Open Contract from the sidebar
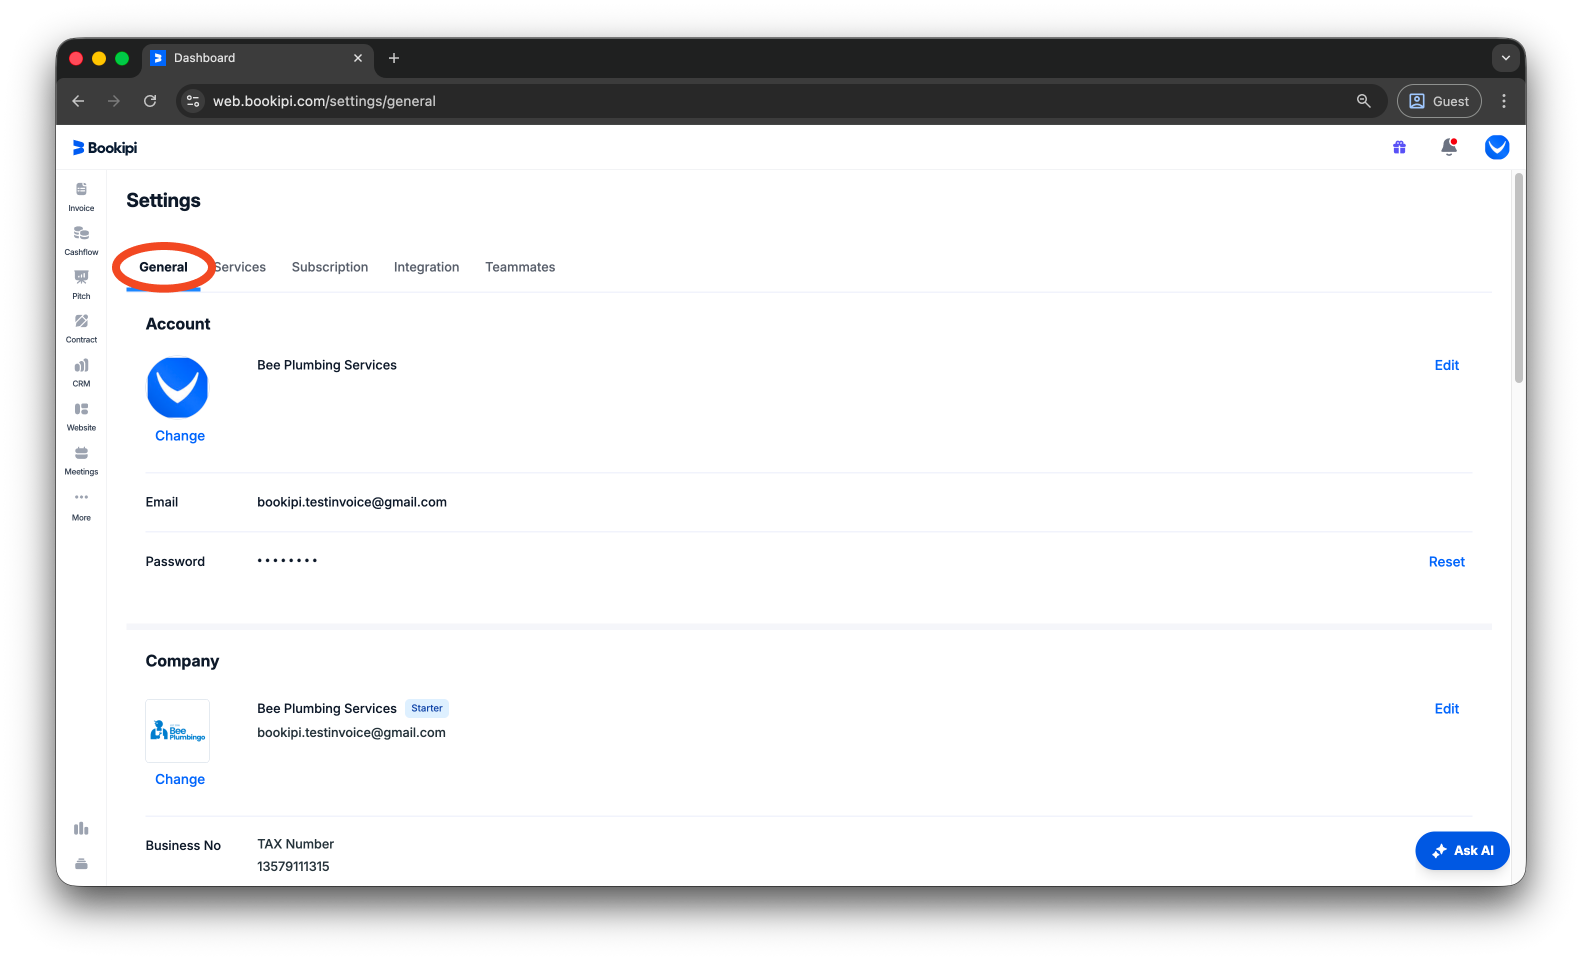Viewport: 1582px width, 960px height. 81,328
